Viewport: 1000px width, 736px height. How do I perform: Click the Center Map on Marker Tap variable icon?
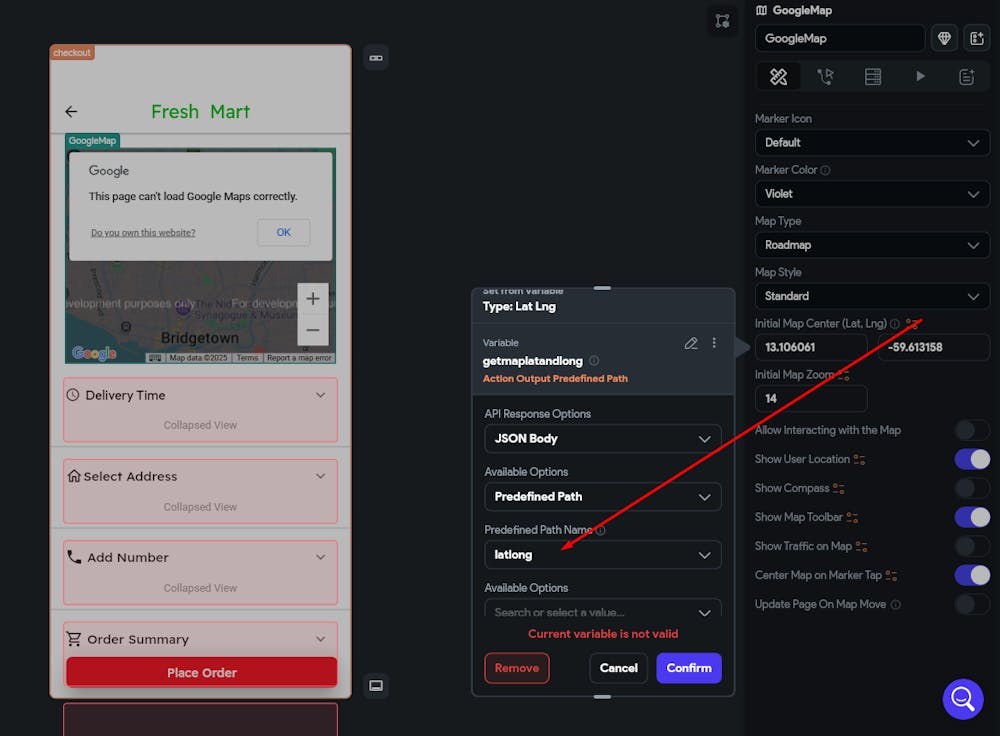891,575
